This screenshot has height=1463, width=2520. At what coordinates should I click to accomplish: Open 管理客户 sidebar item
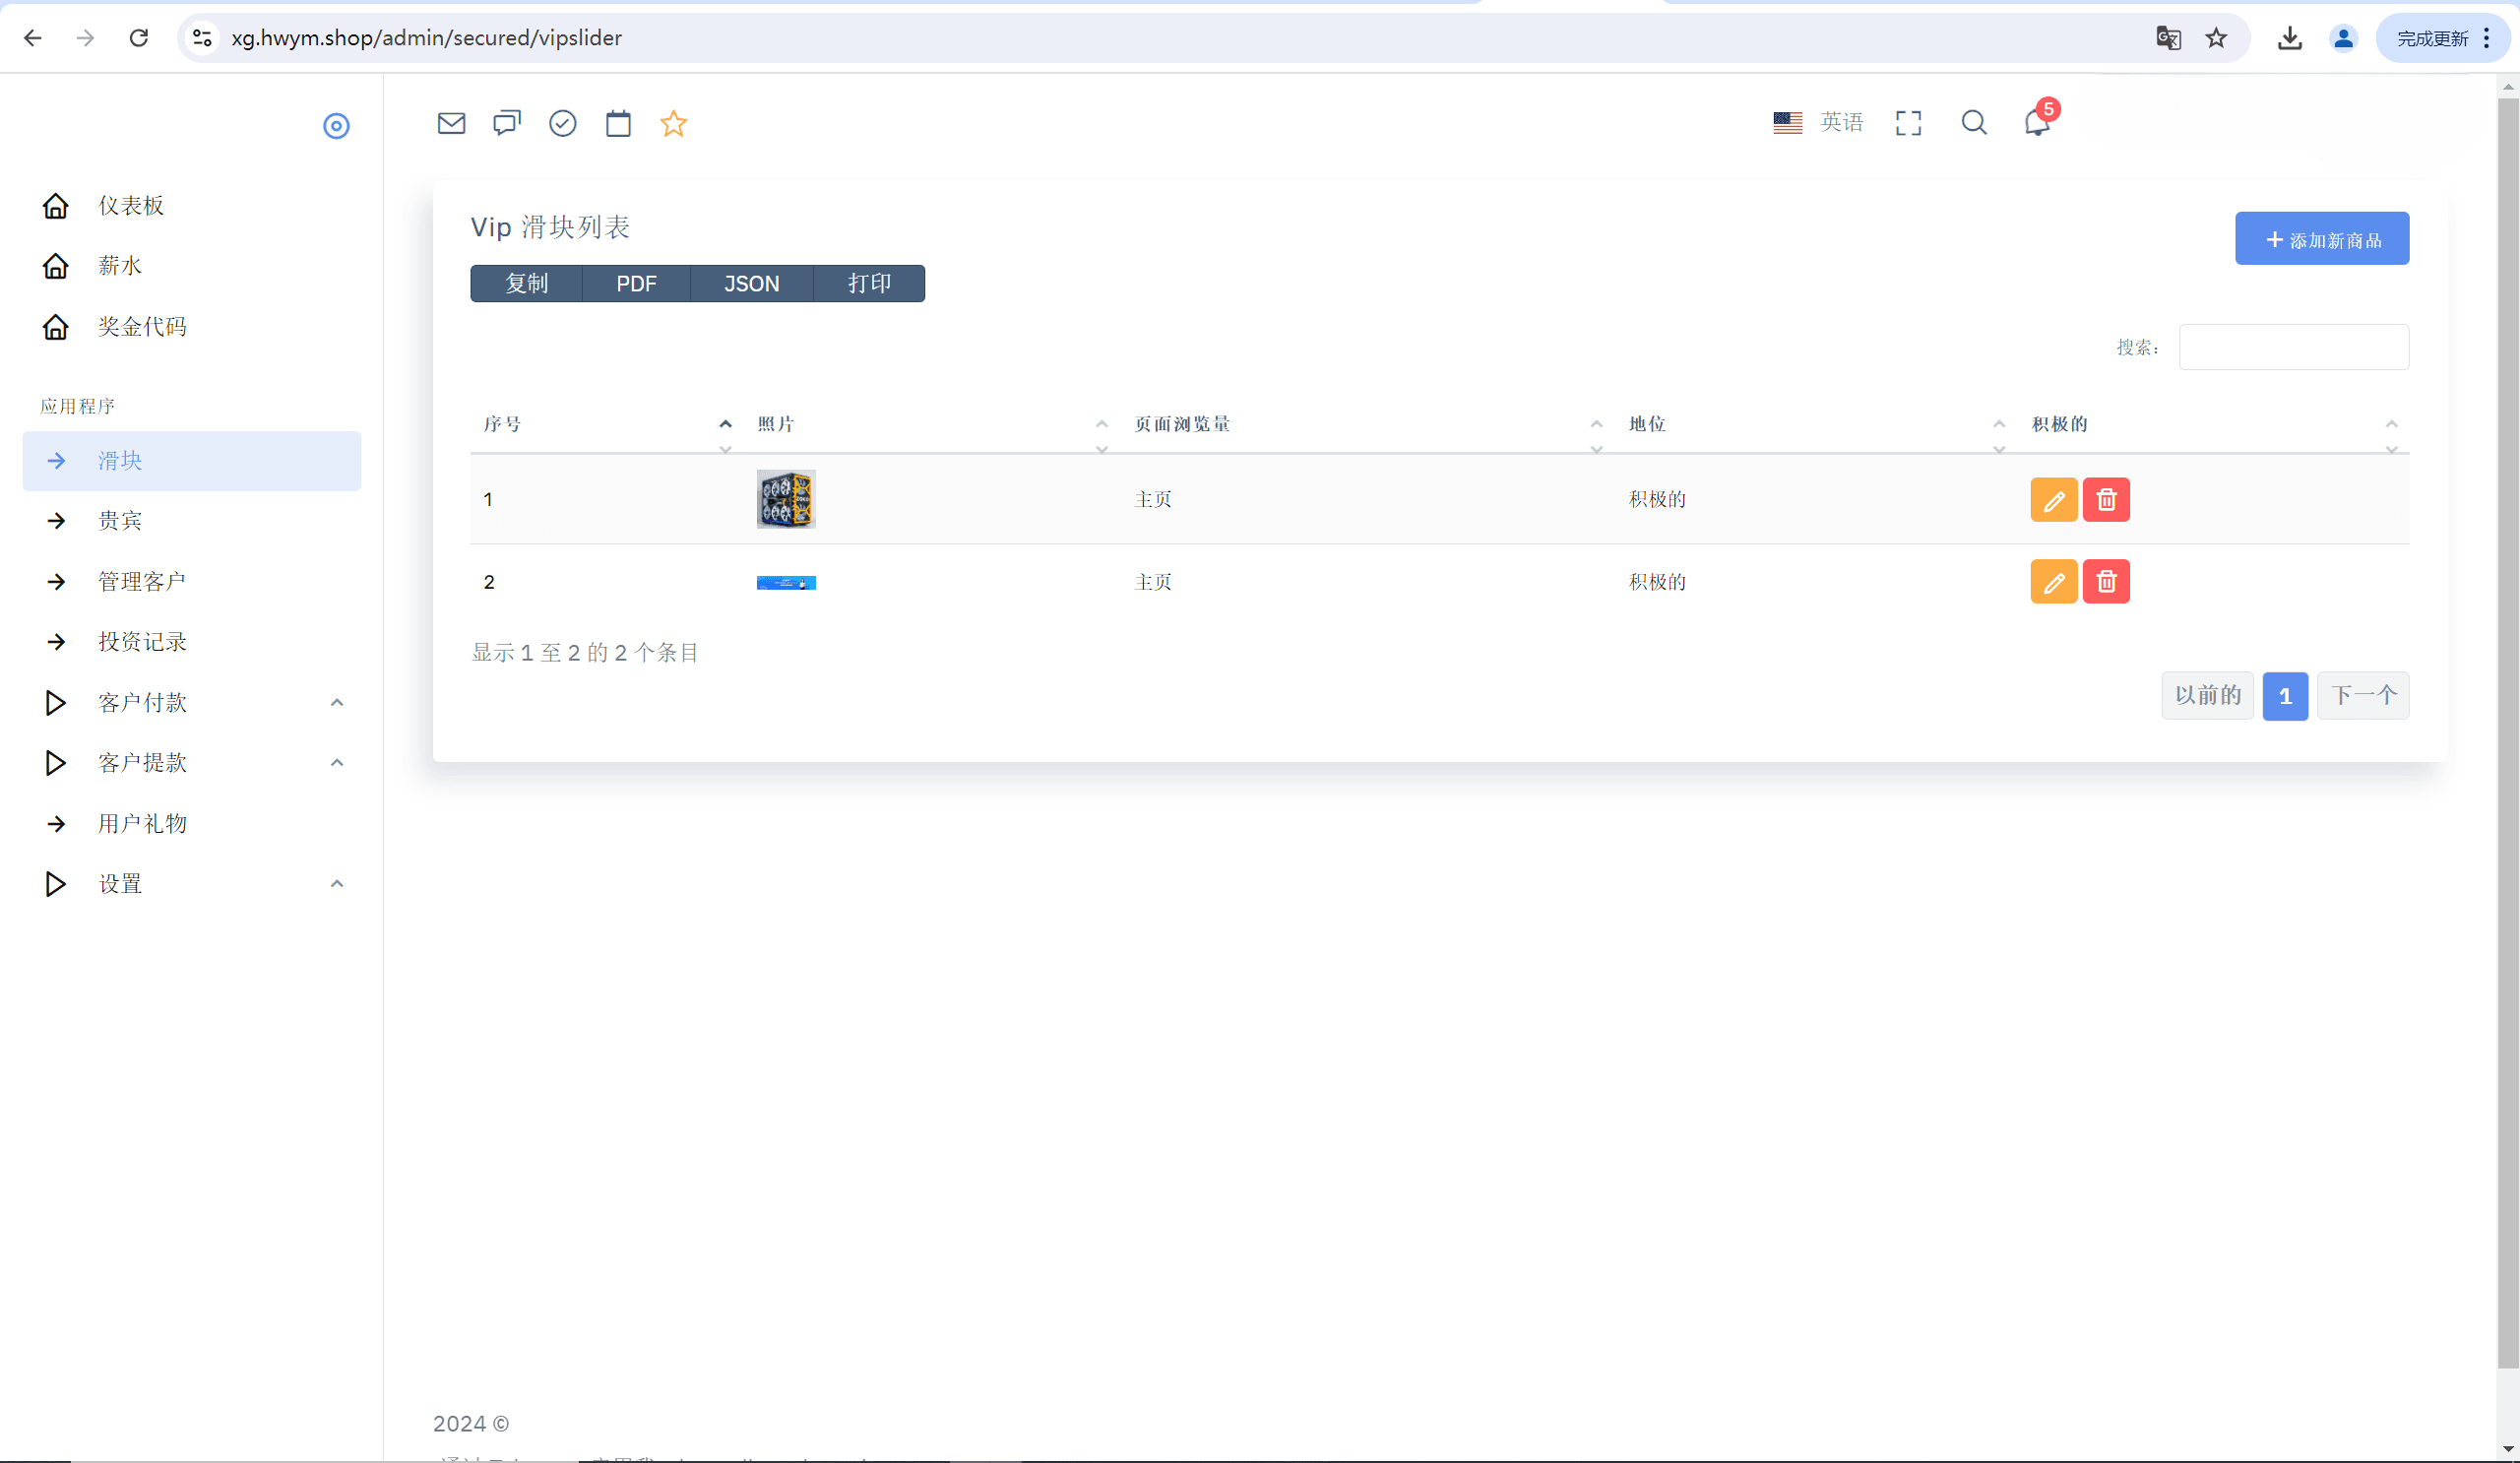tap(141, 582)
